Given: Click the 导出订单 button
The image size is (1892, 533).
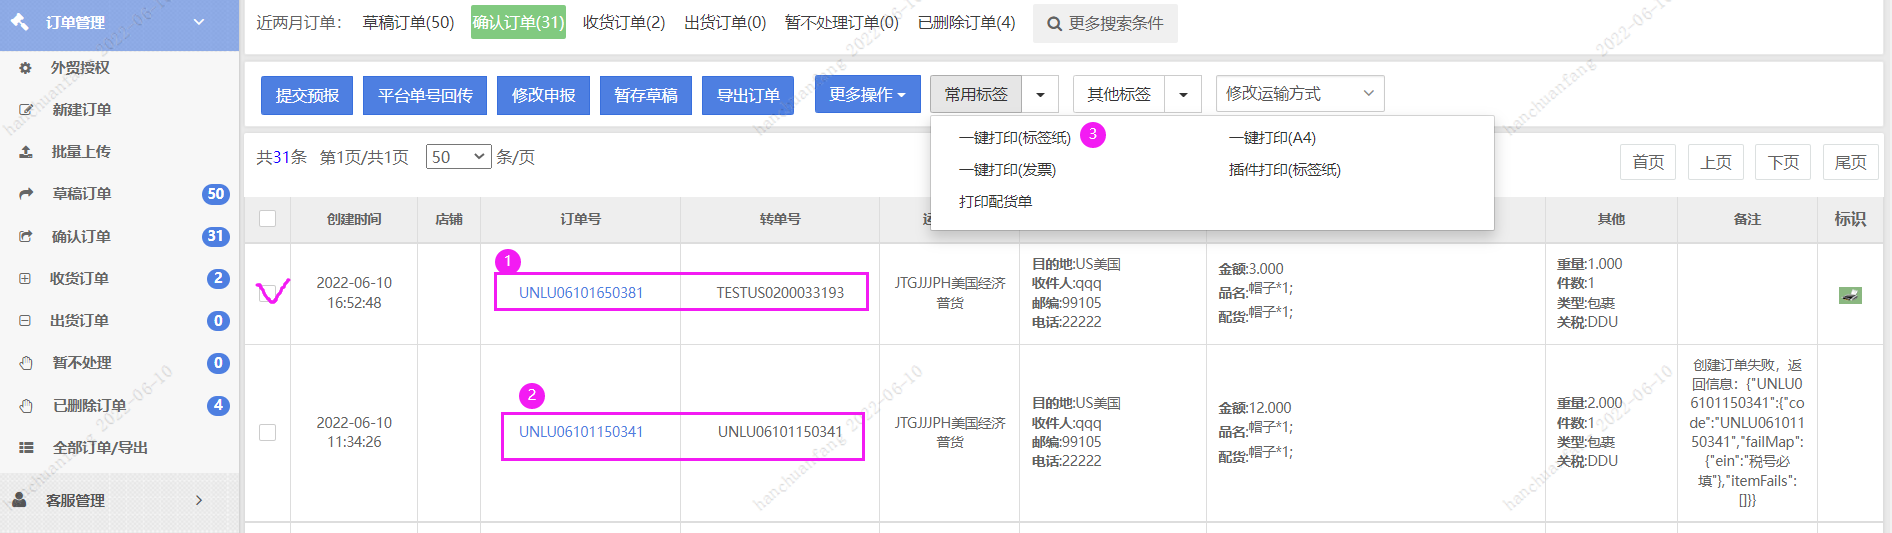Looking at the screenshot, I should click(x=748, y=95).
